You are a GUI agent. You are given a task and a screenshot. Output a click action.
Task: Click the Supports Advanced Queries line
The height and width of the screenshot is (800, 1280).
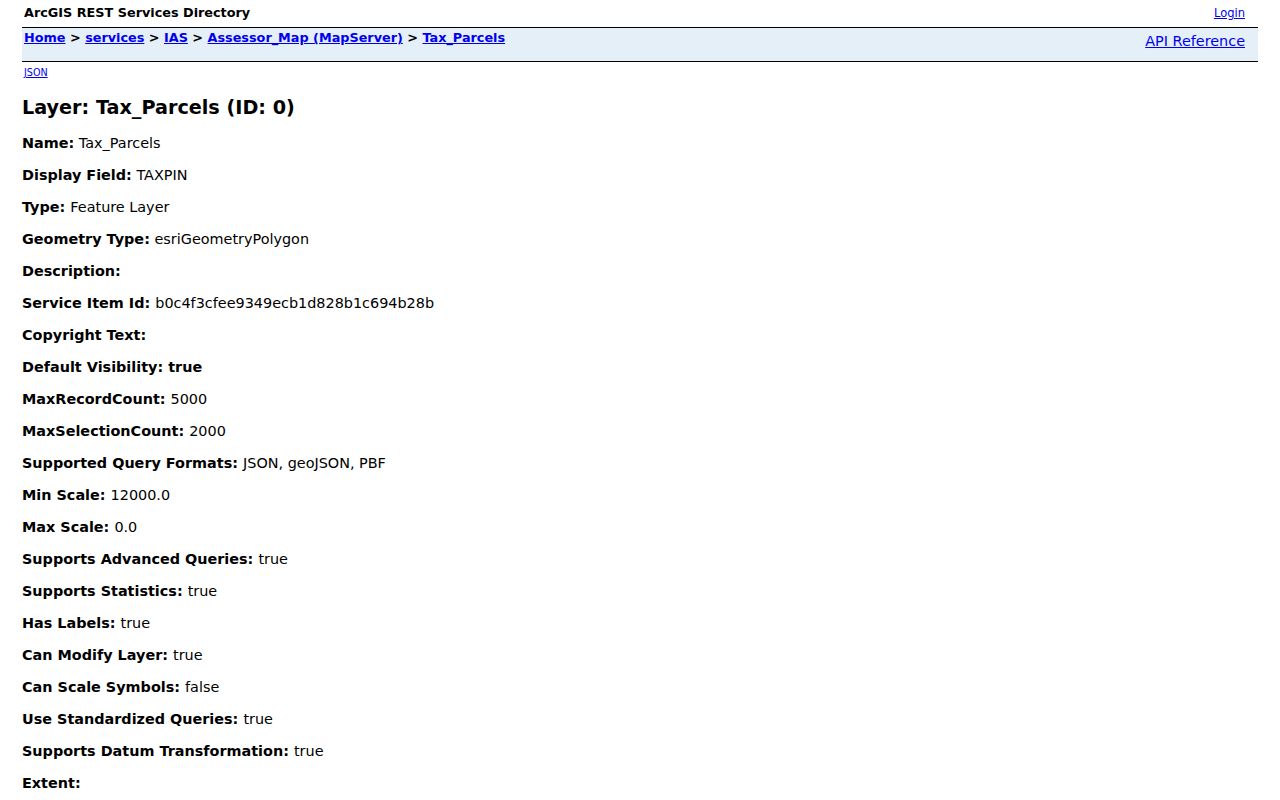pos(155,559)
